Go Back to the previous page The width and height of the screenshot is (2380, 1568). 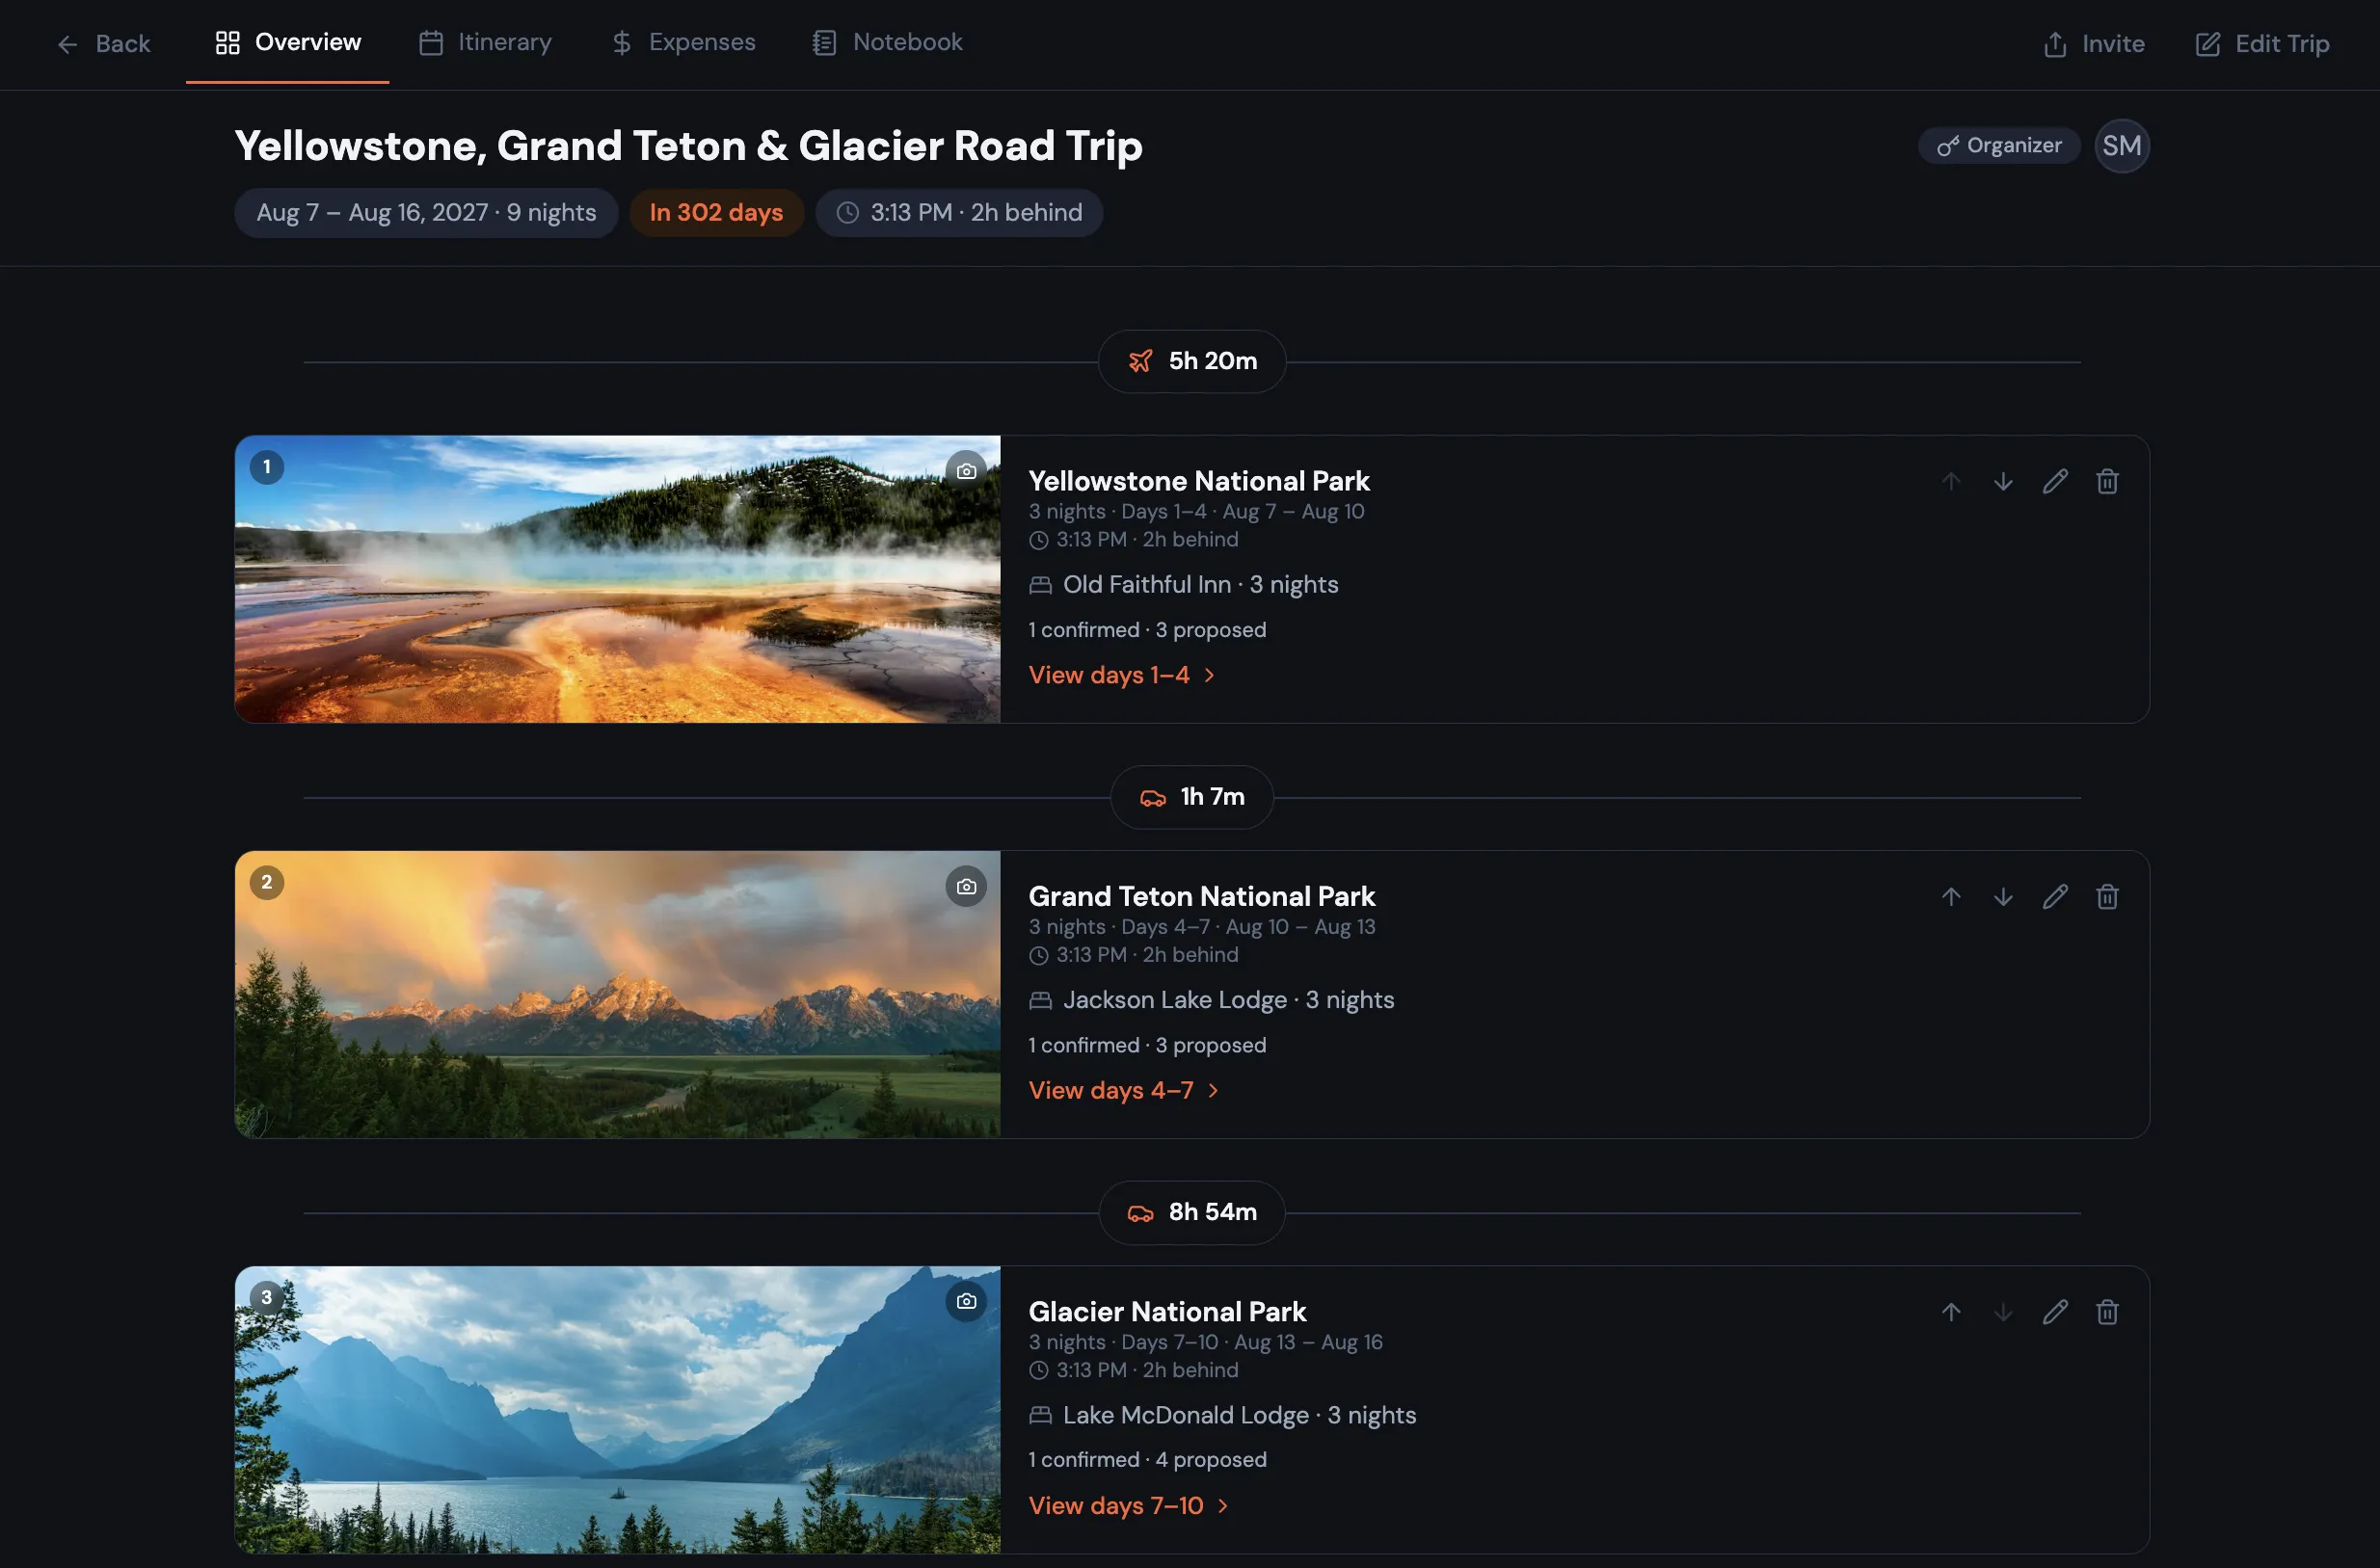(x=103, y=44)
